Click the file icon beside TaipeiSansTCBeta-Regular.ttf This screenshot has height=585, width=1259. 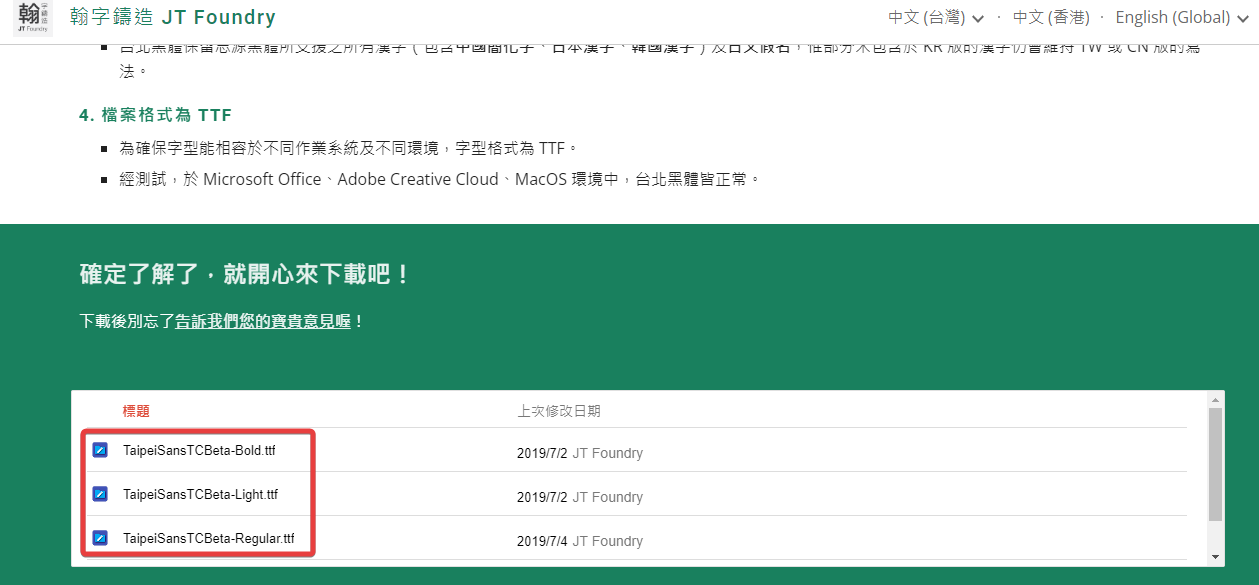[x=100, y=538]
